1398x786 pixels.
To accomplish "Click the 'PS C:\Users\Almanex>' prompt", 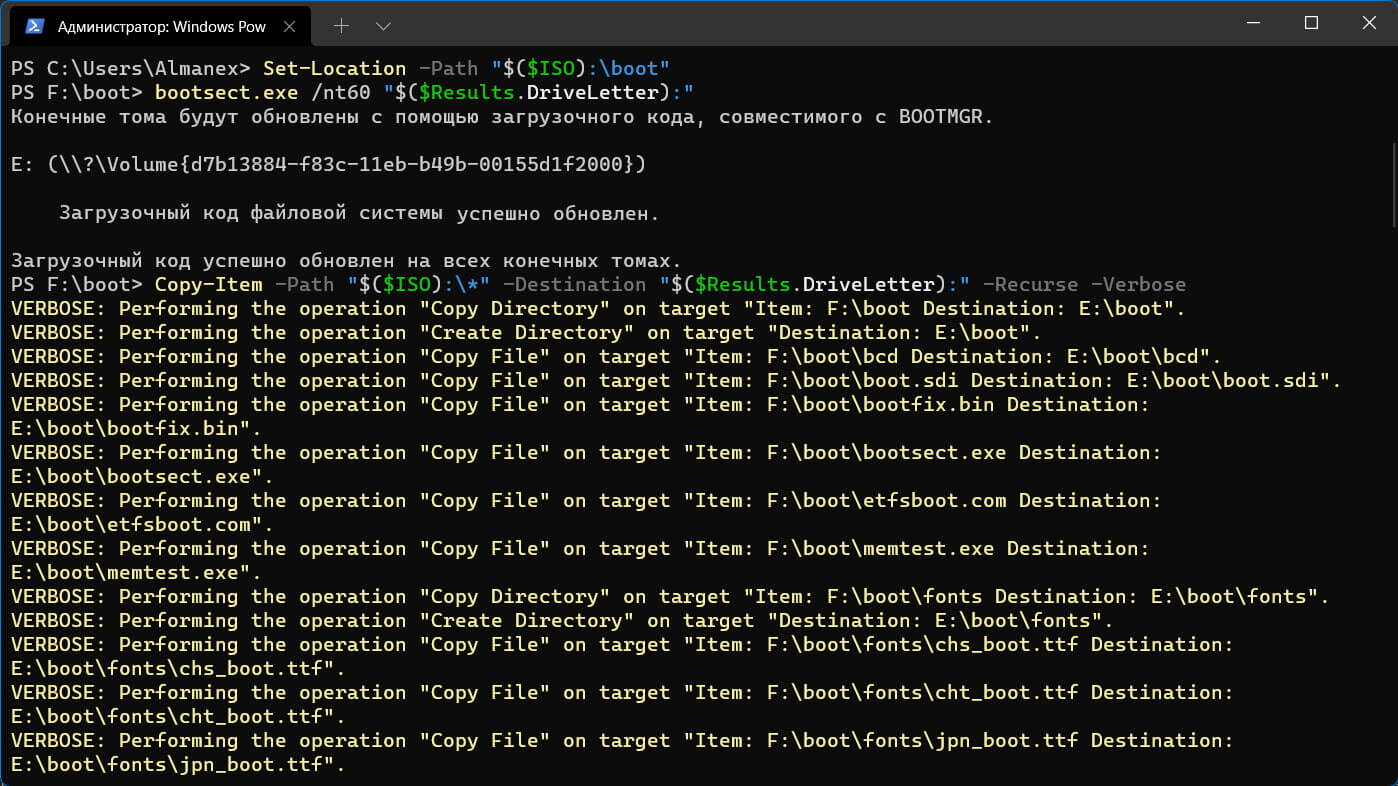I will pos(130,68).
